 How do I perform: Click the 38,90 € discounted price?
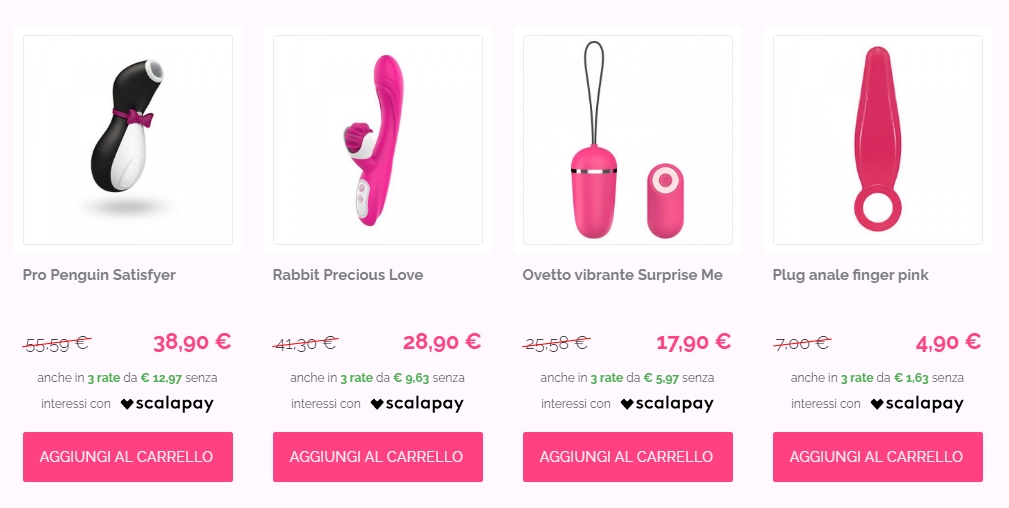(x=192, y=342)
